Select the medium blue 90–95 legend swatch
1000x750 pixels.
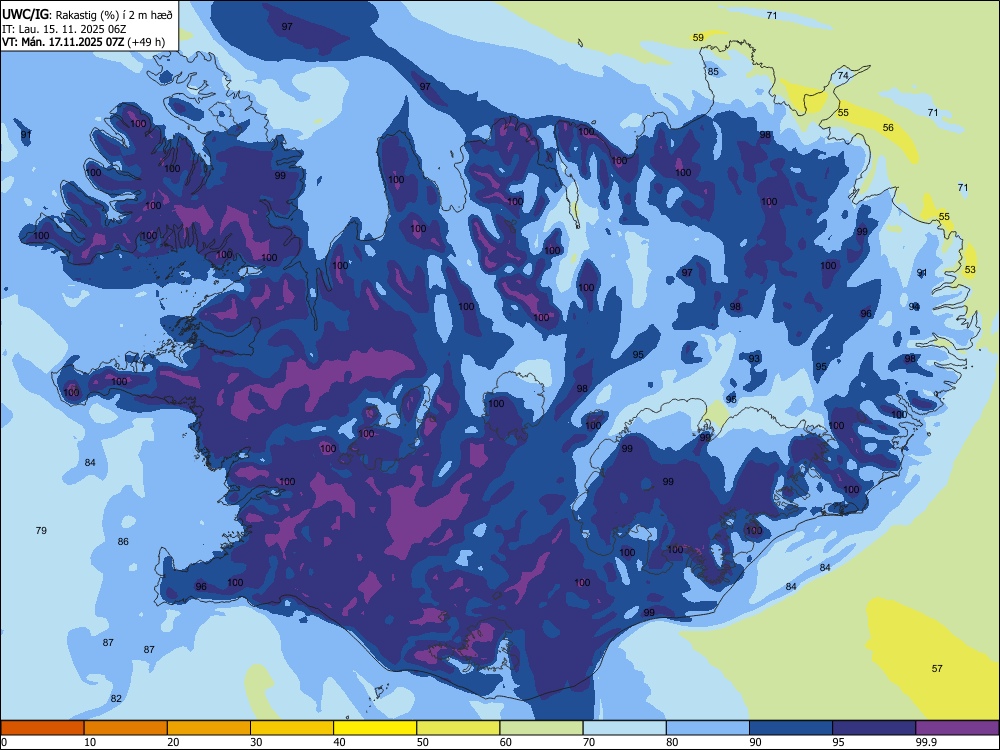click(791, 728)
